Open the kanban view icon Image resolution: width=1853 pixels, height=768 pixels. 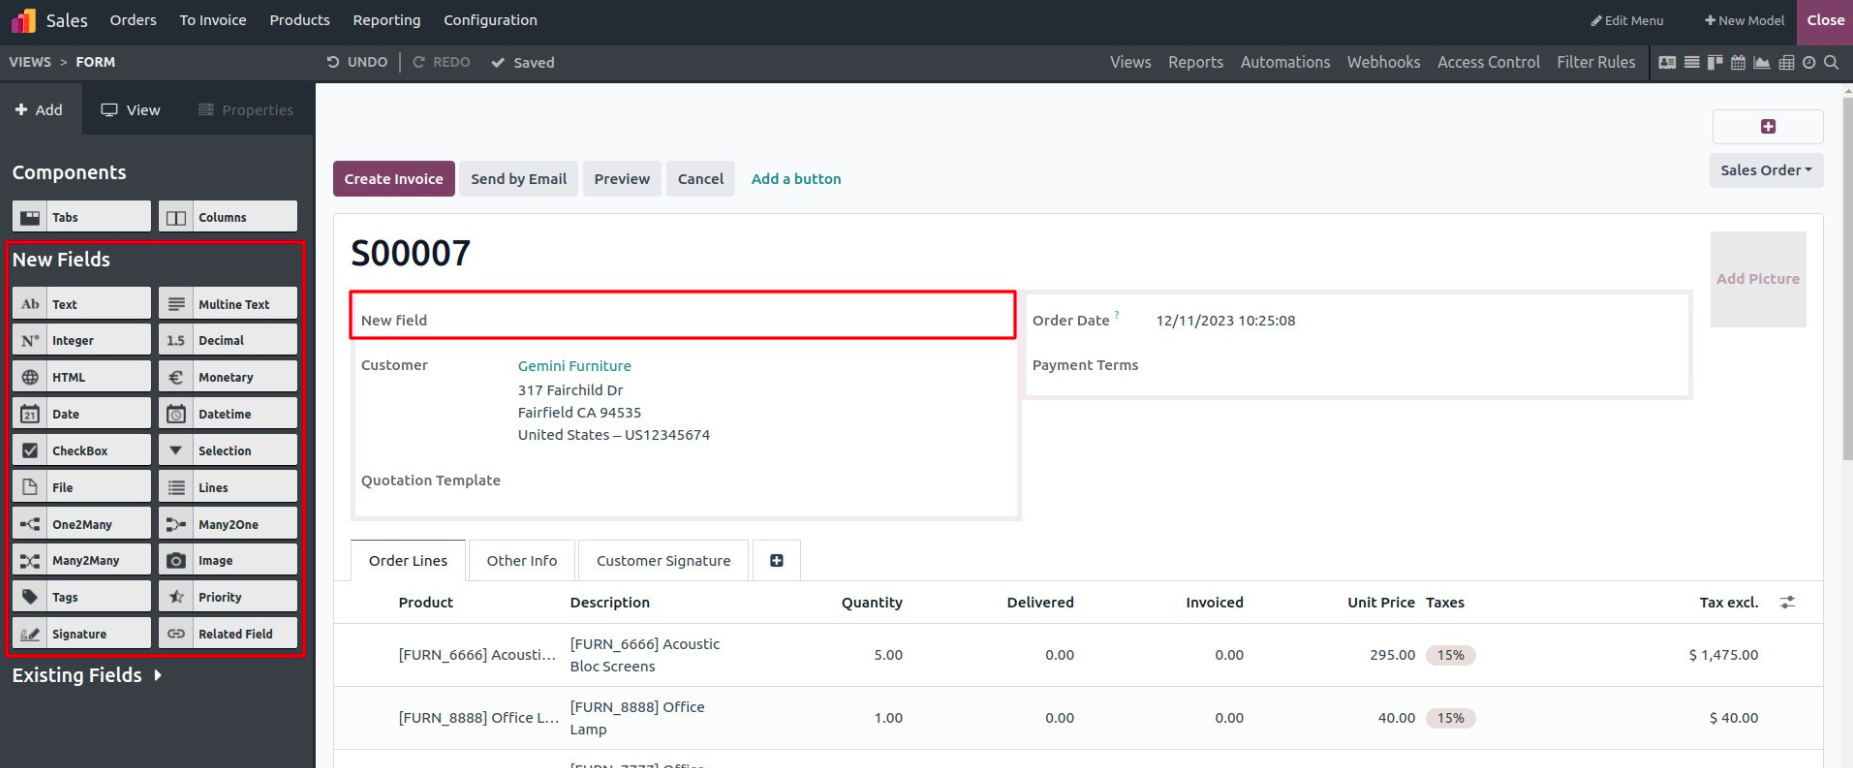click(1715, 62)
